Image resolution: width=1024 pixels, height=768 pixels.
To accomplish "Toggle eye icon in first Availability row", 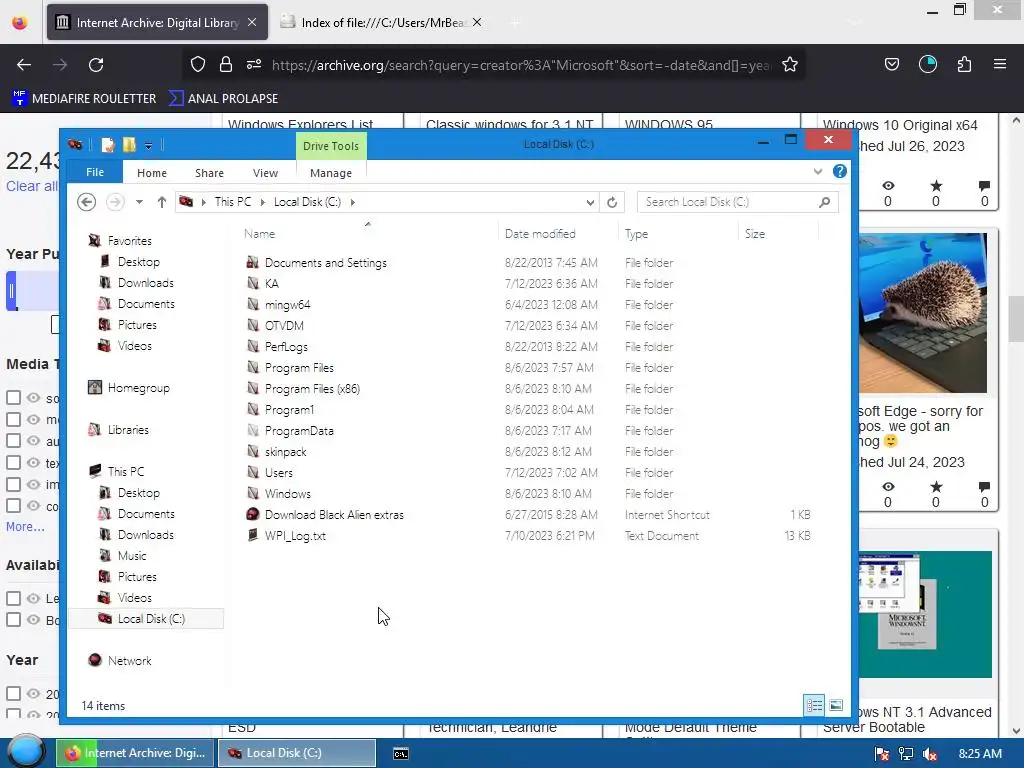I will coord(33,598).
